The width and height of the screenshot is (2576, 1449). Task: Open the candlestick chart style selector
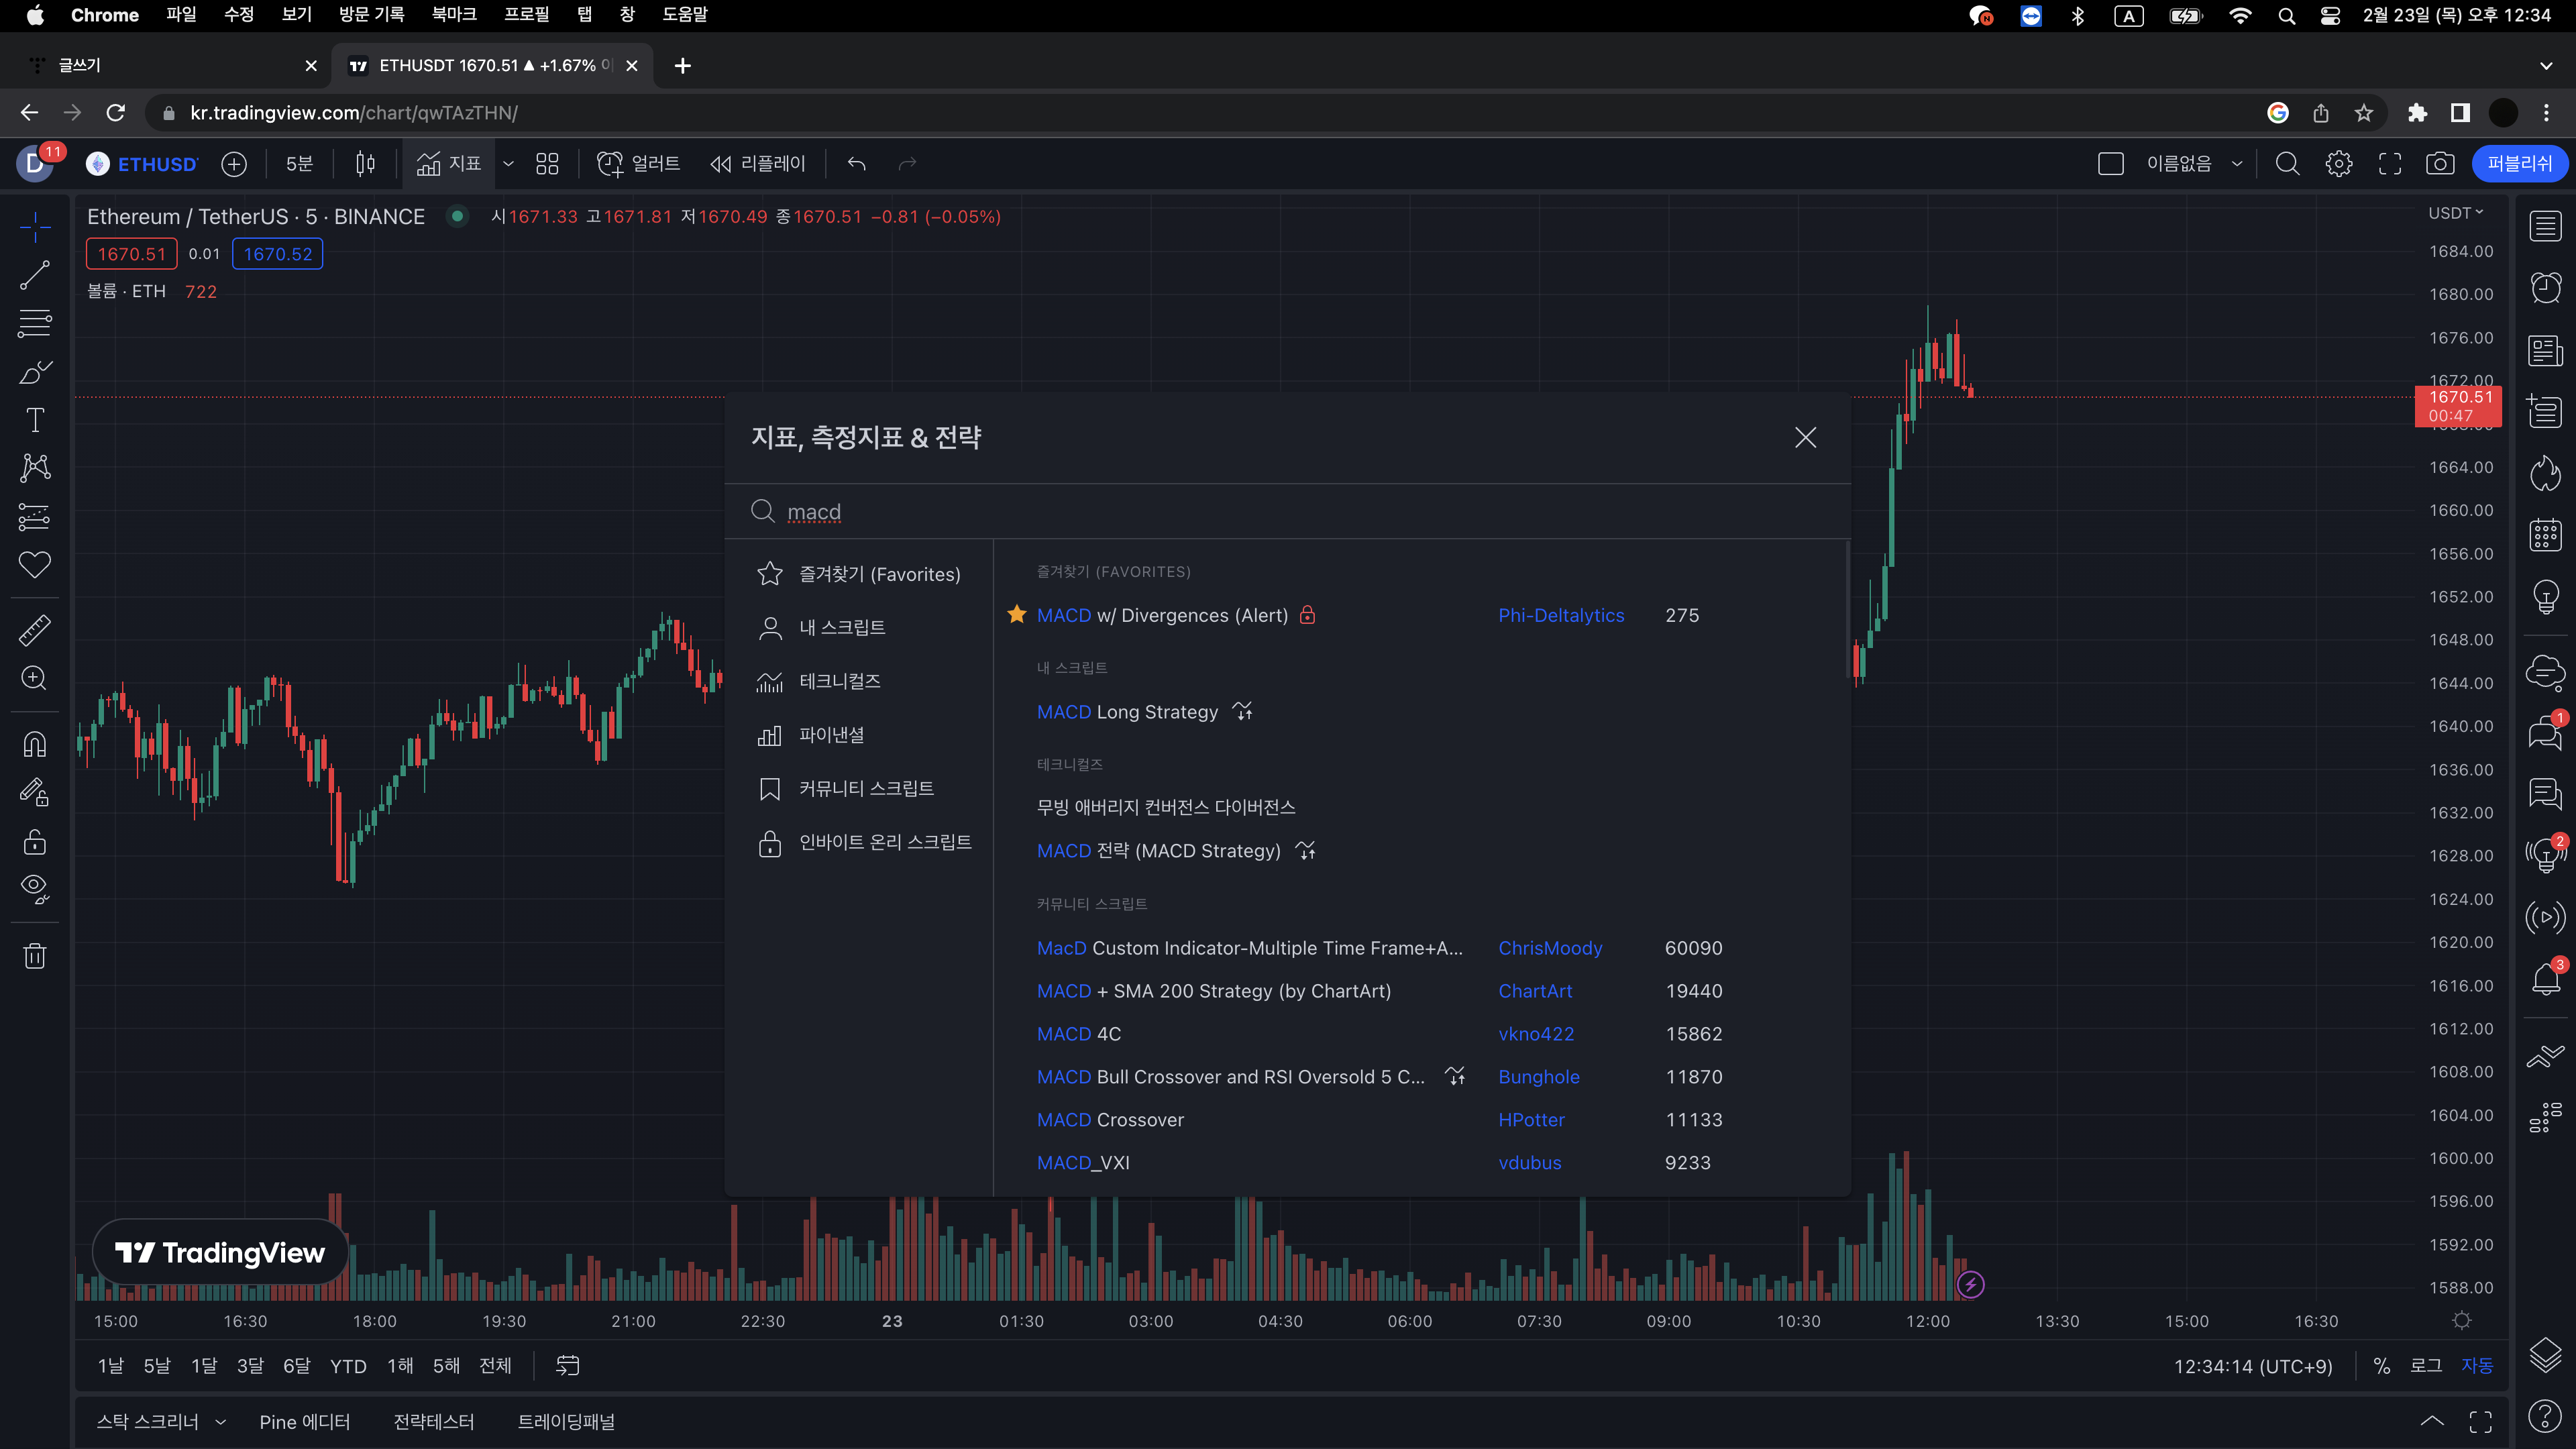(x=365, y=164)
